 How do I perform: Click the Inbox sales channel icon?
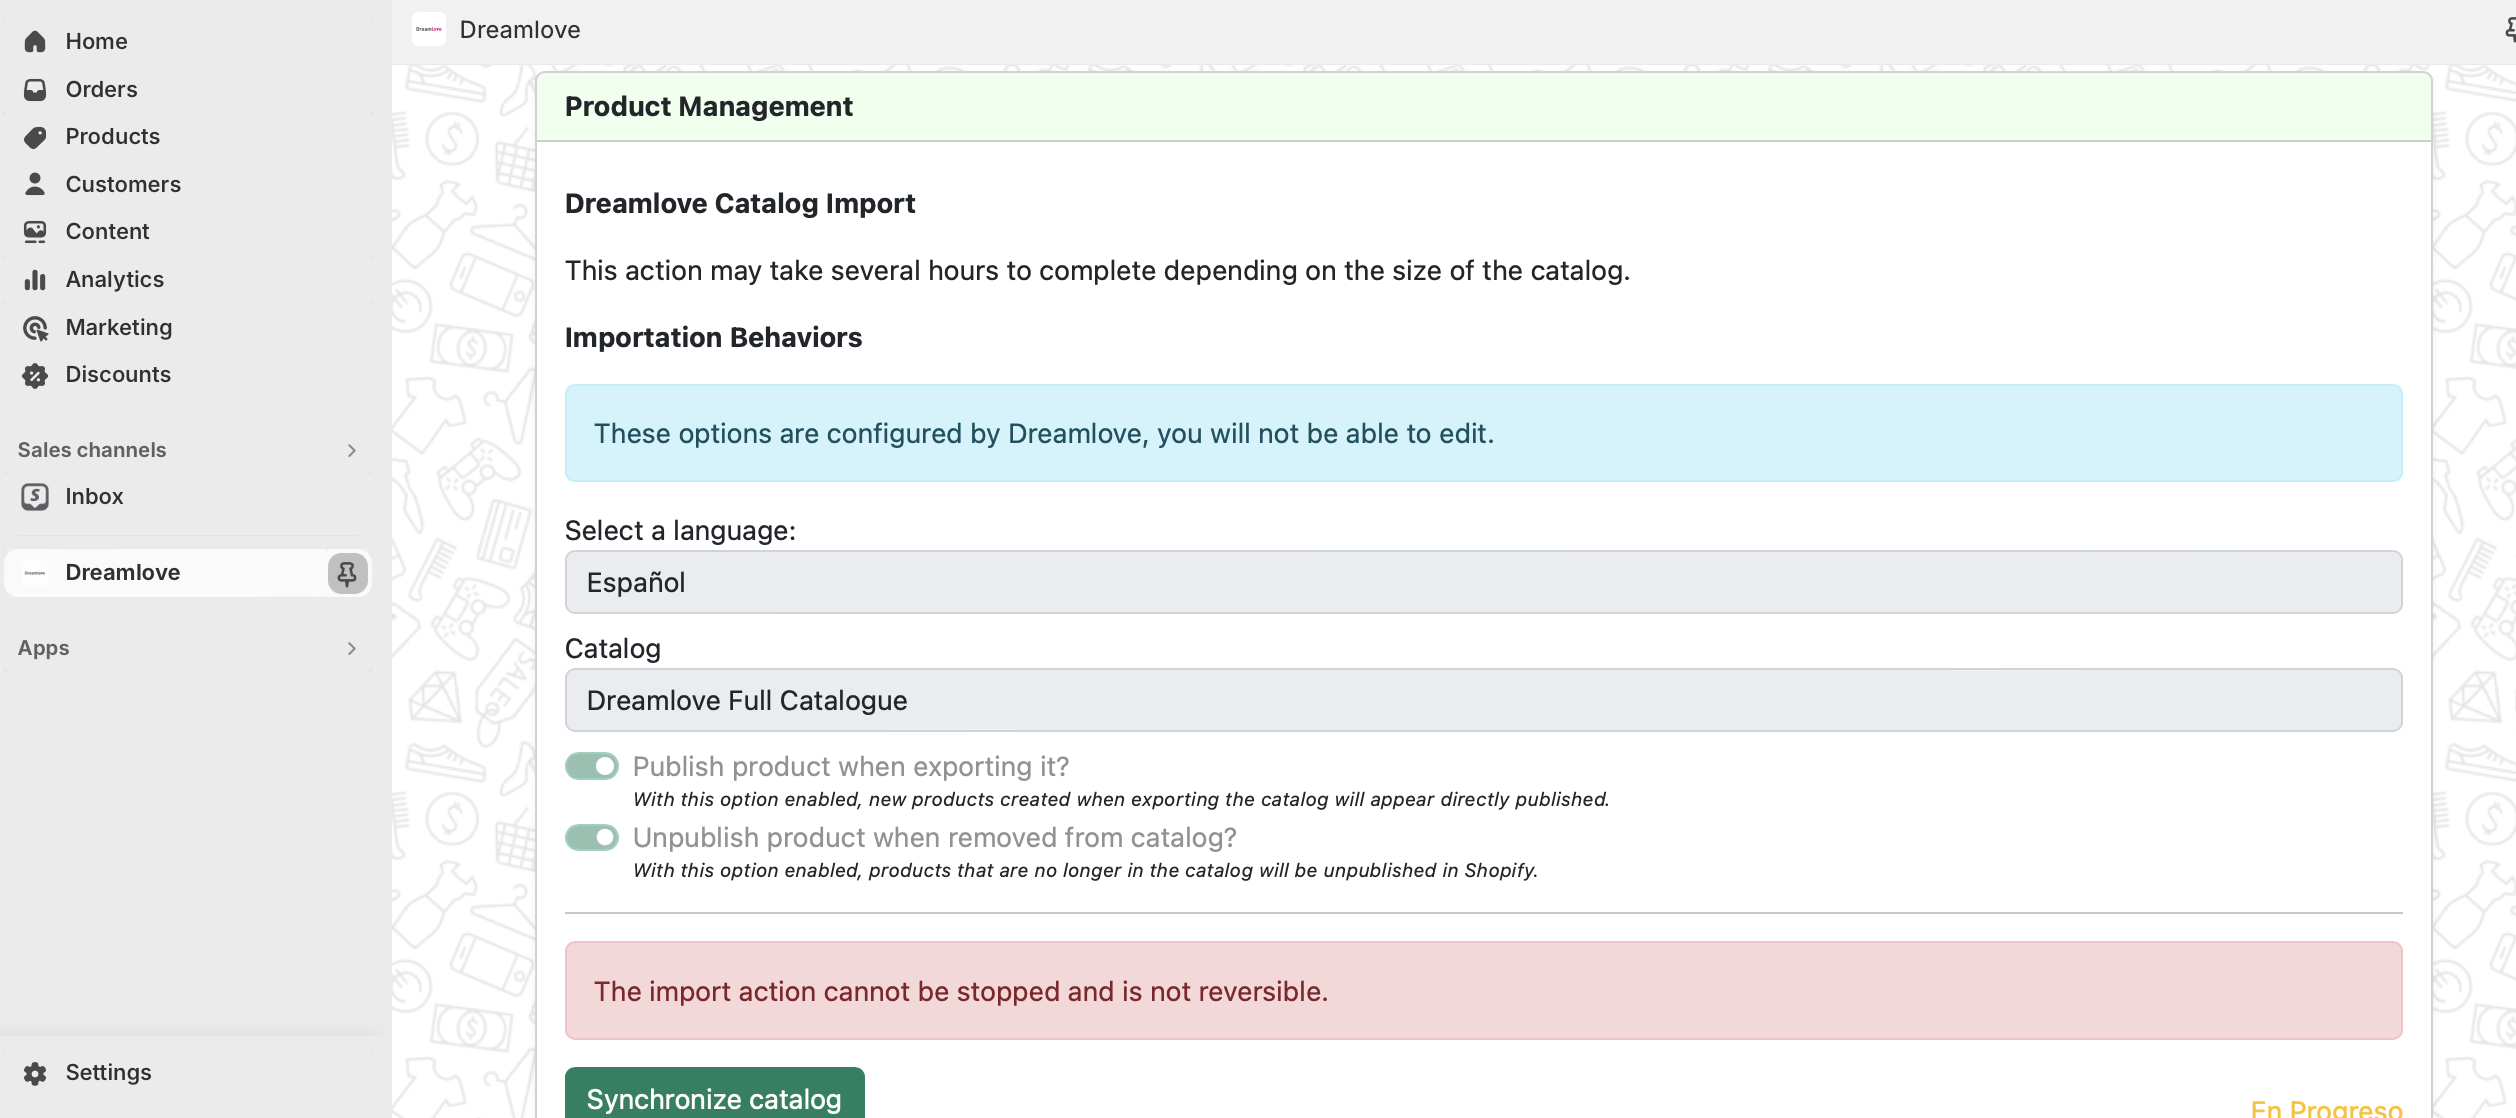coord(35,497)
